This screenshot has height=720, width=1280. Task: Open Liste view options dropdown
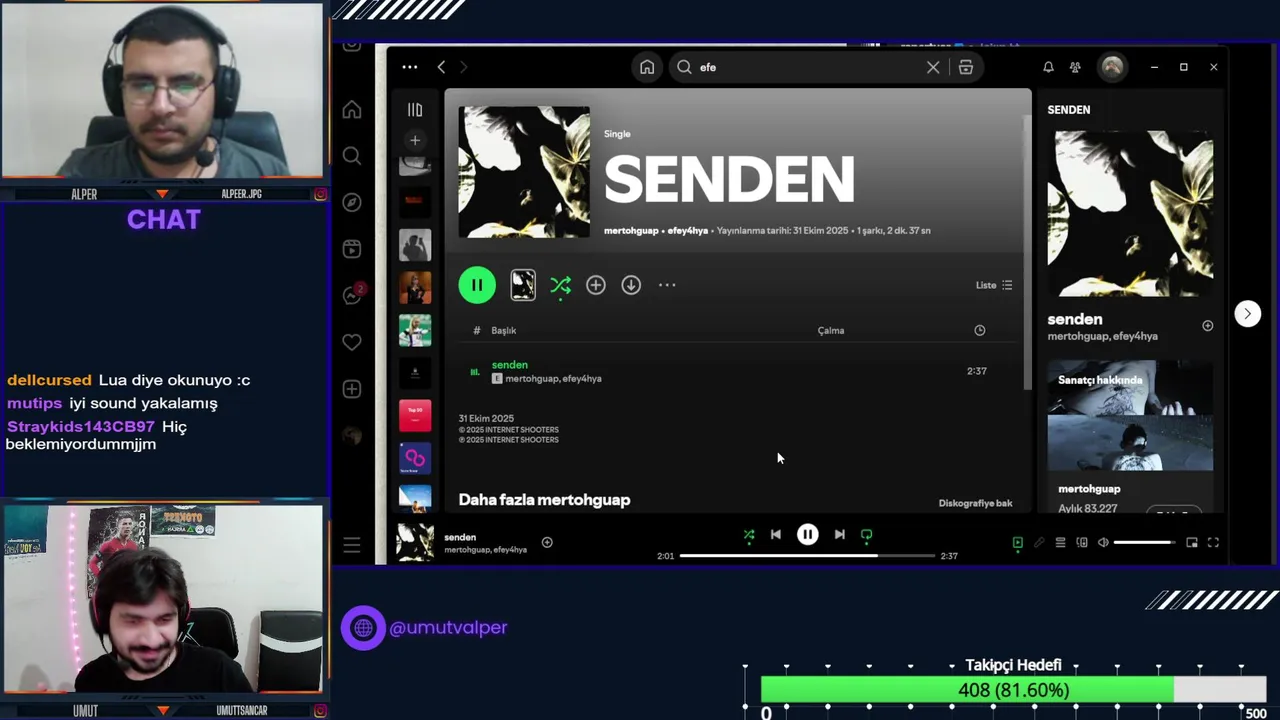(x=994, y=285)
